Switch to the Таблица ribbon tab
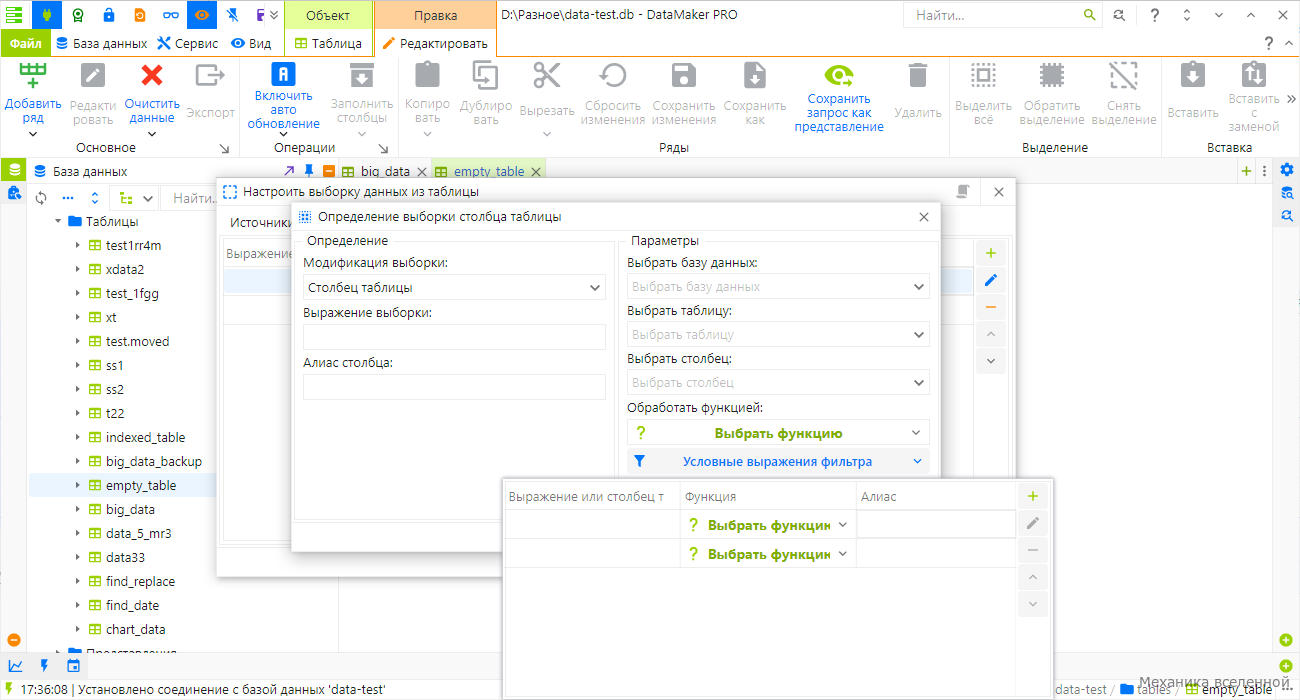The image size is (1300, 700). 328,44
